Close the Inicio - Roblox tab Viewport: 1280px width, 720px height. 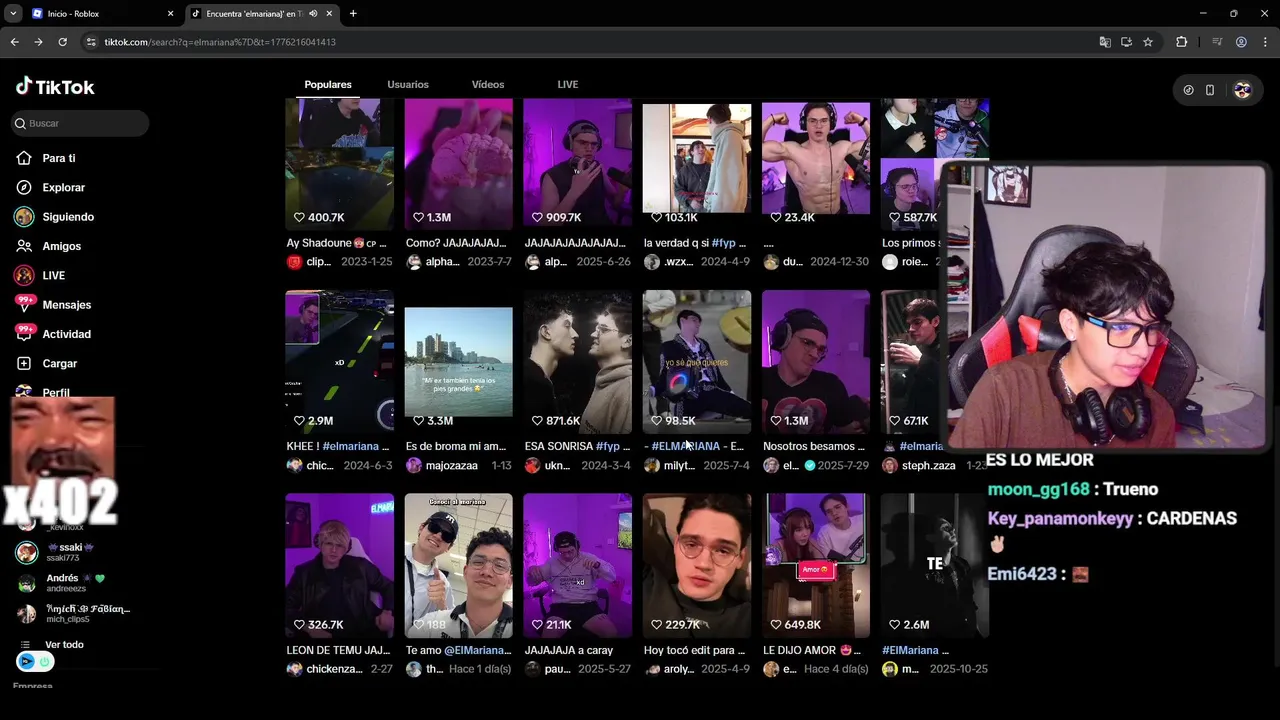[x=170, y=14]
